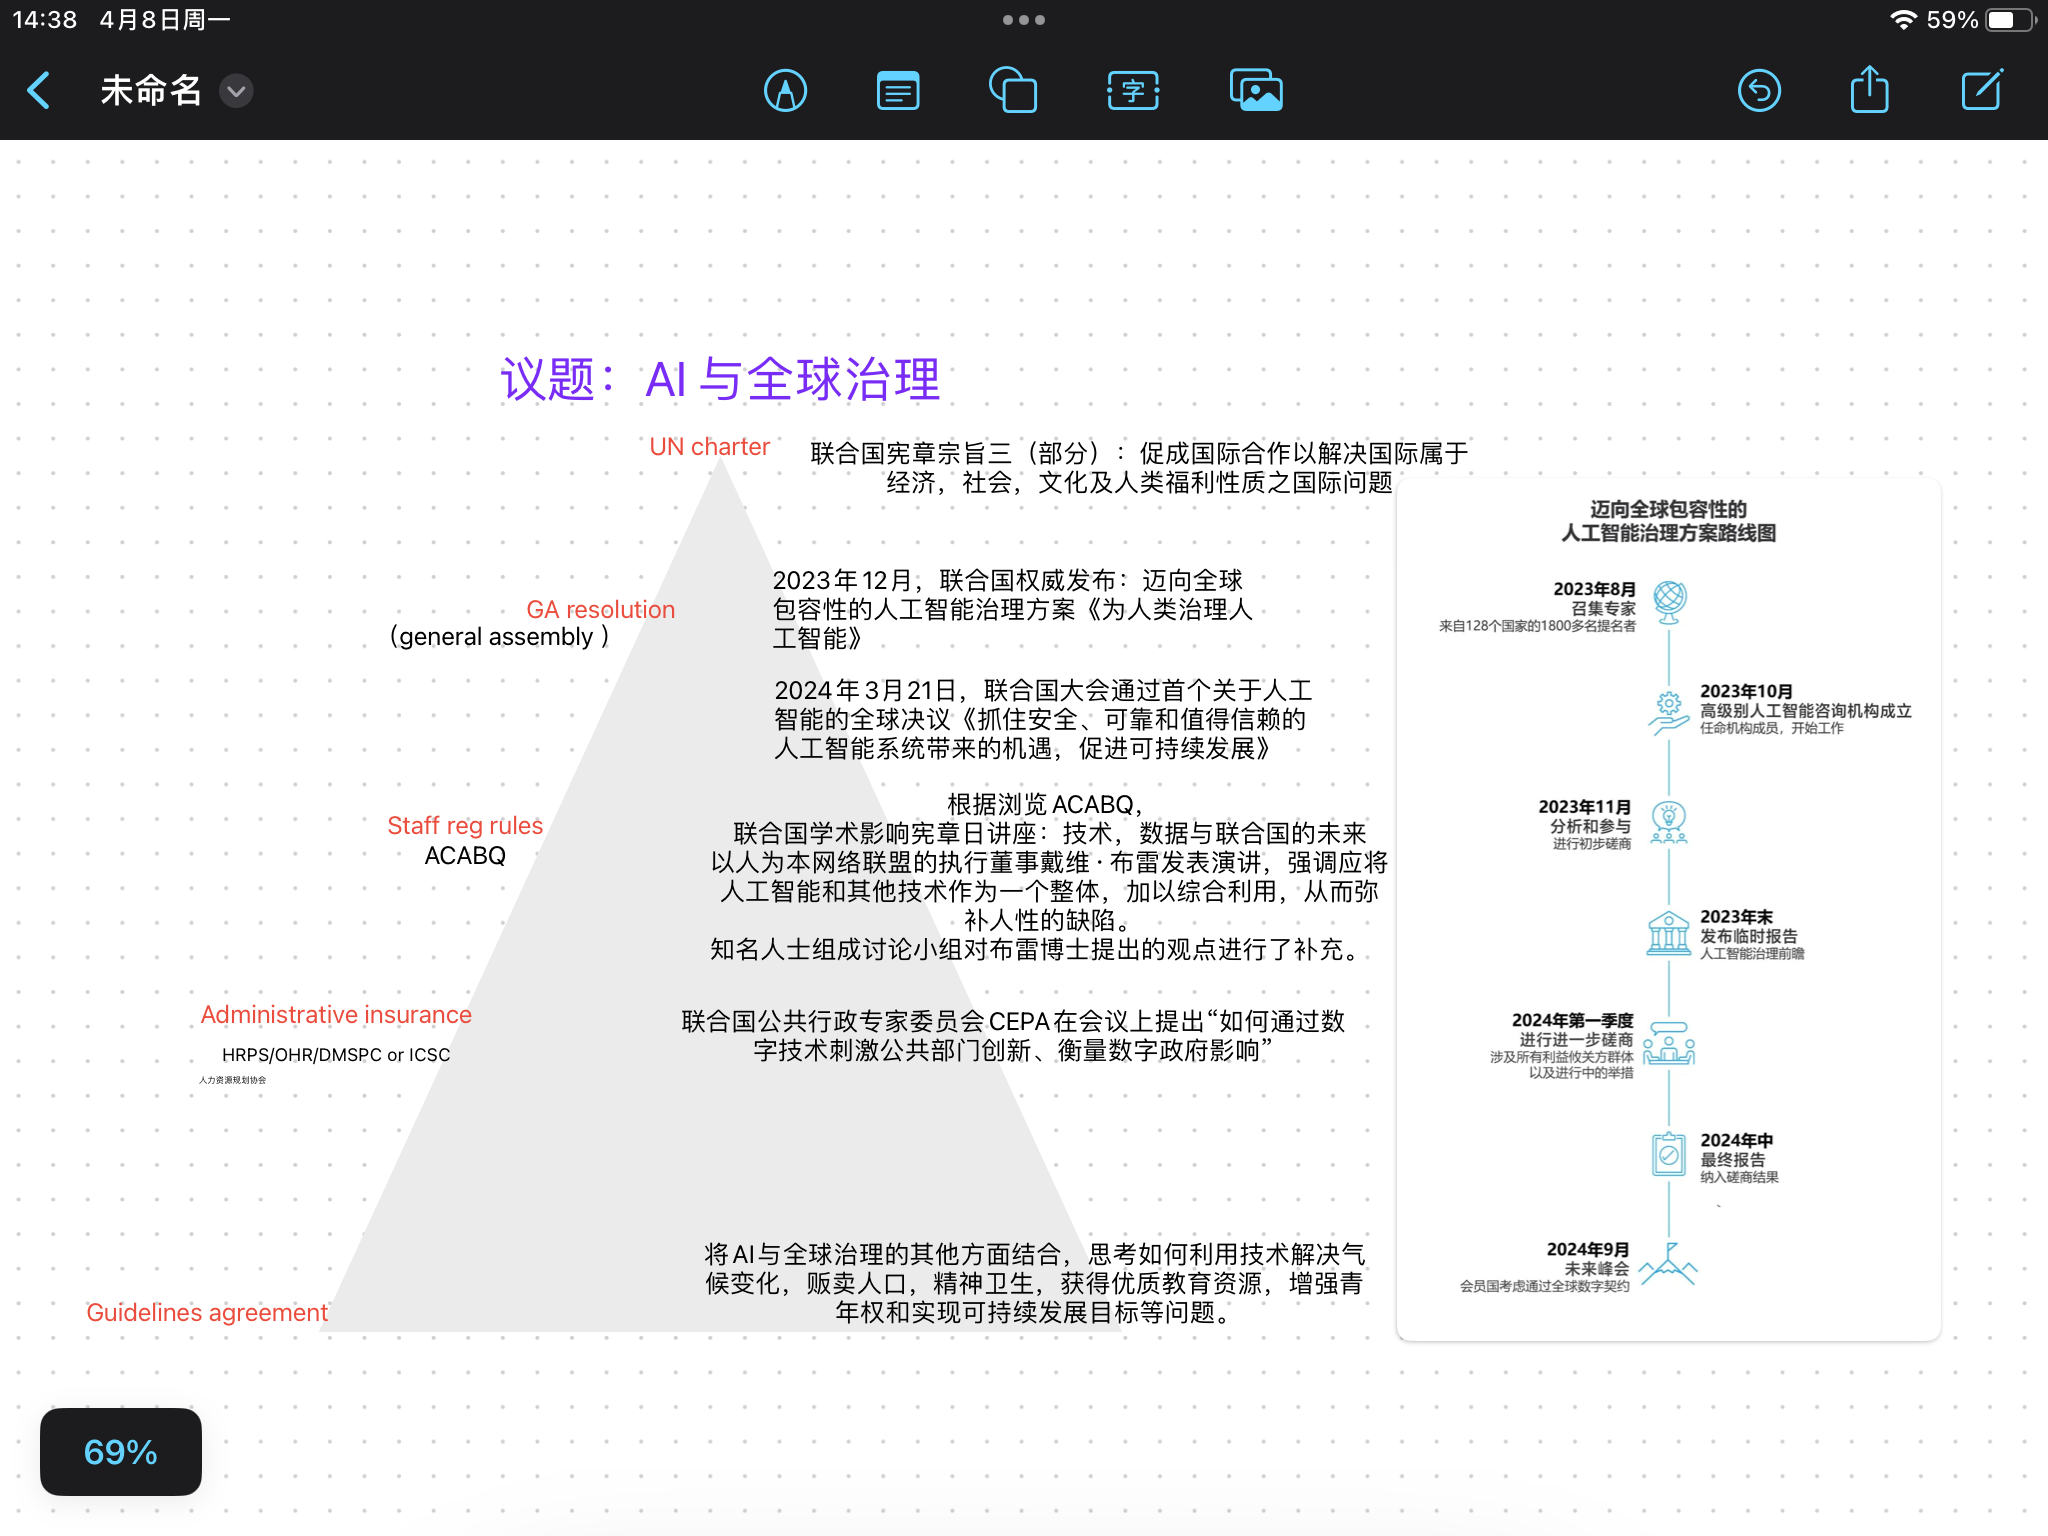
Task: Insert photo or media
Action: pyautogui.click(x=1256, y=91)
